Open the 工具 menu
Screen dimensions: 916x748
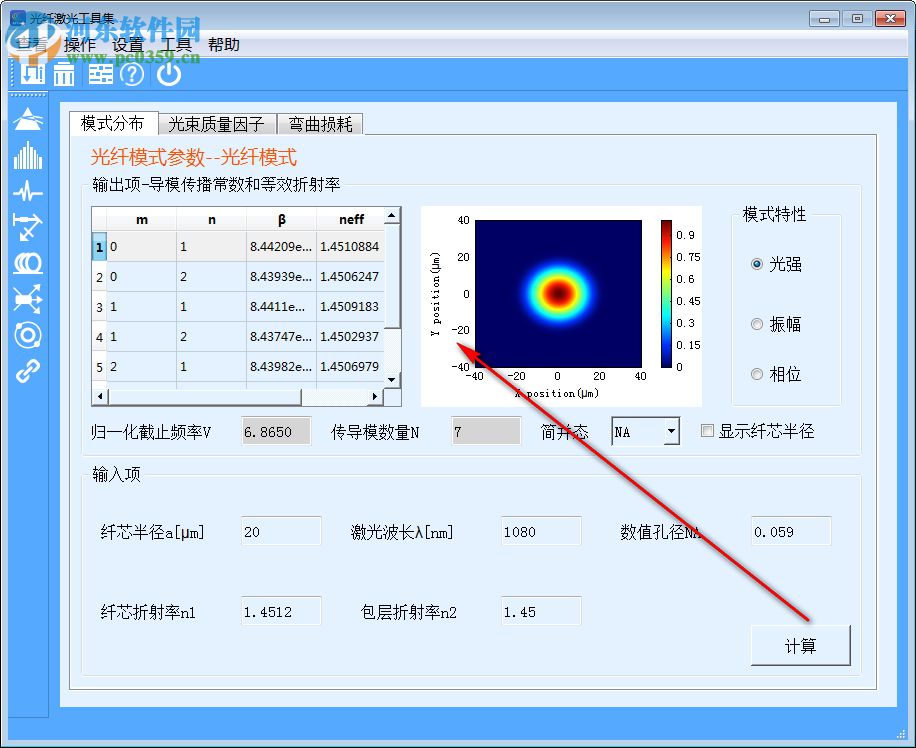click(176, 44)
